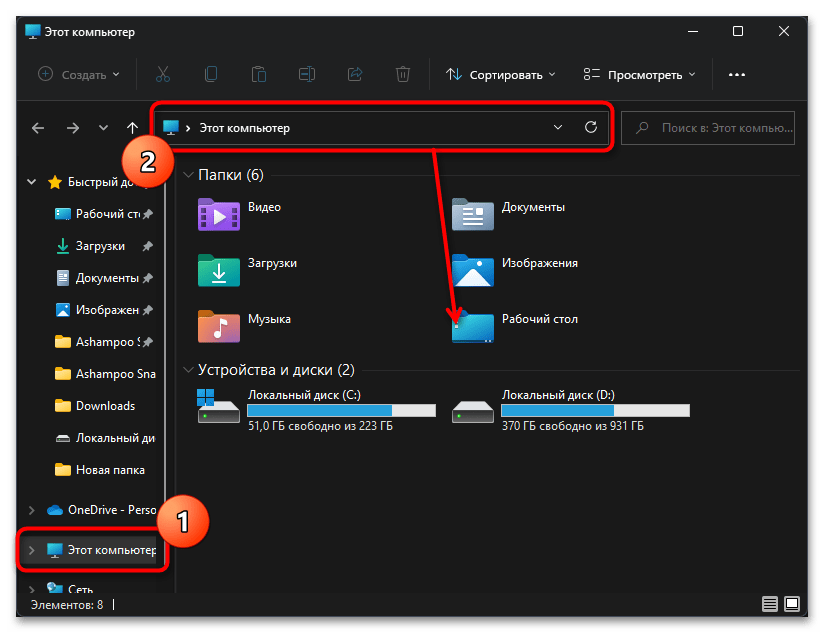Click the Paste clipboard icon
The image size is (824, 633).
259,74
